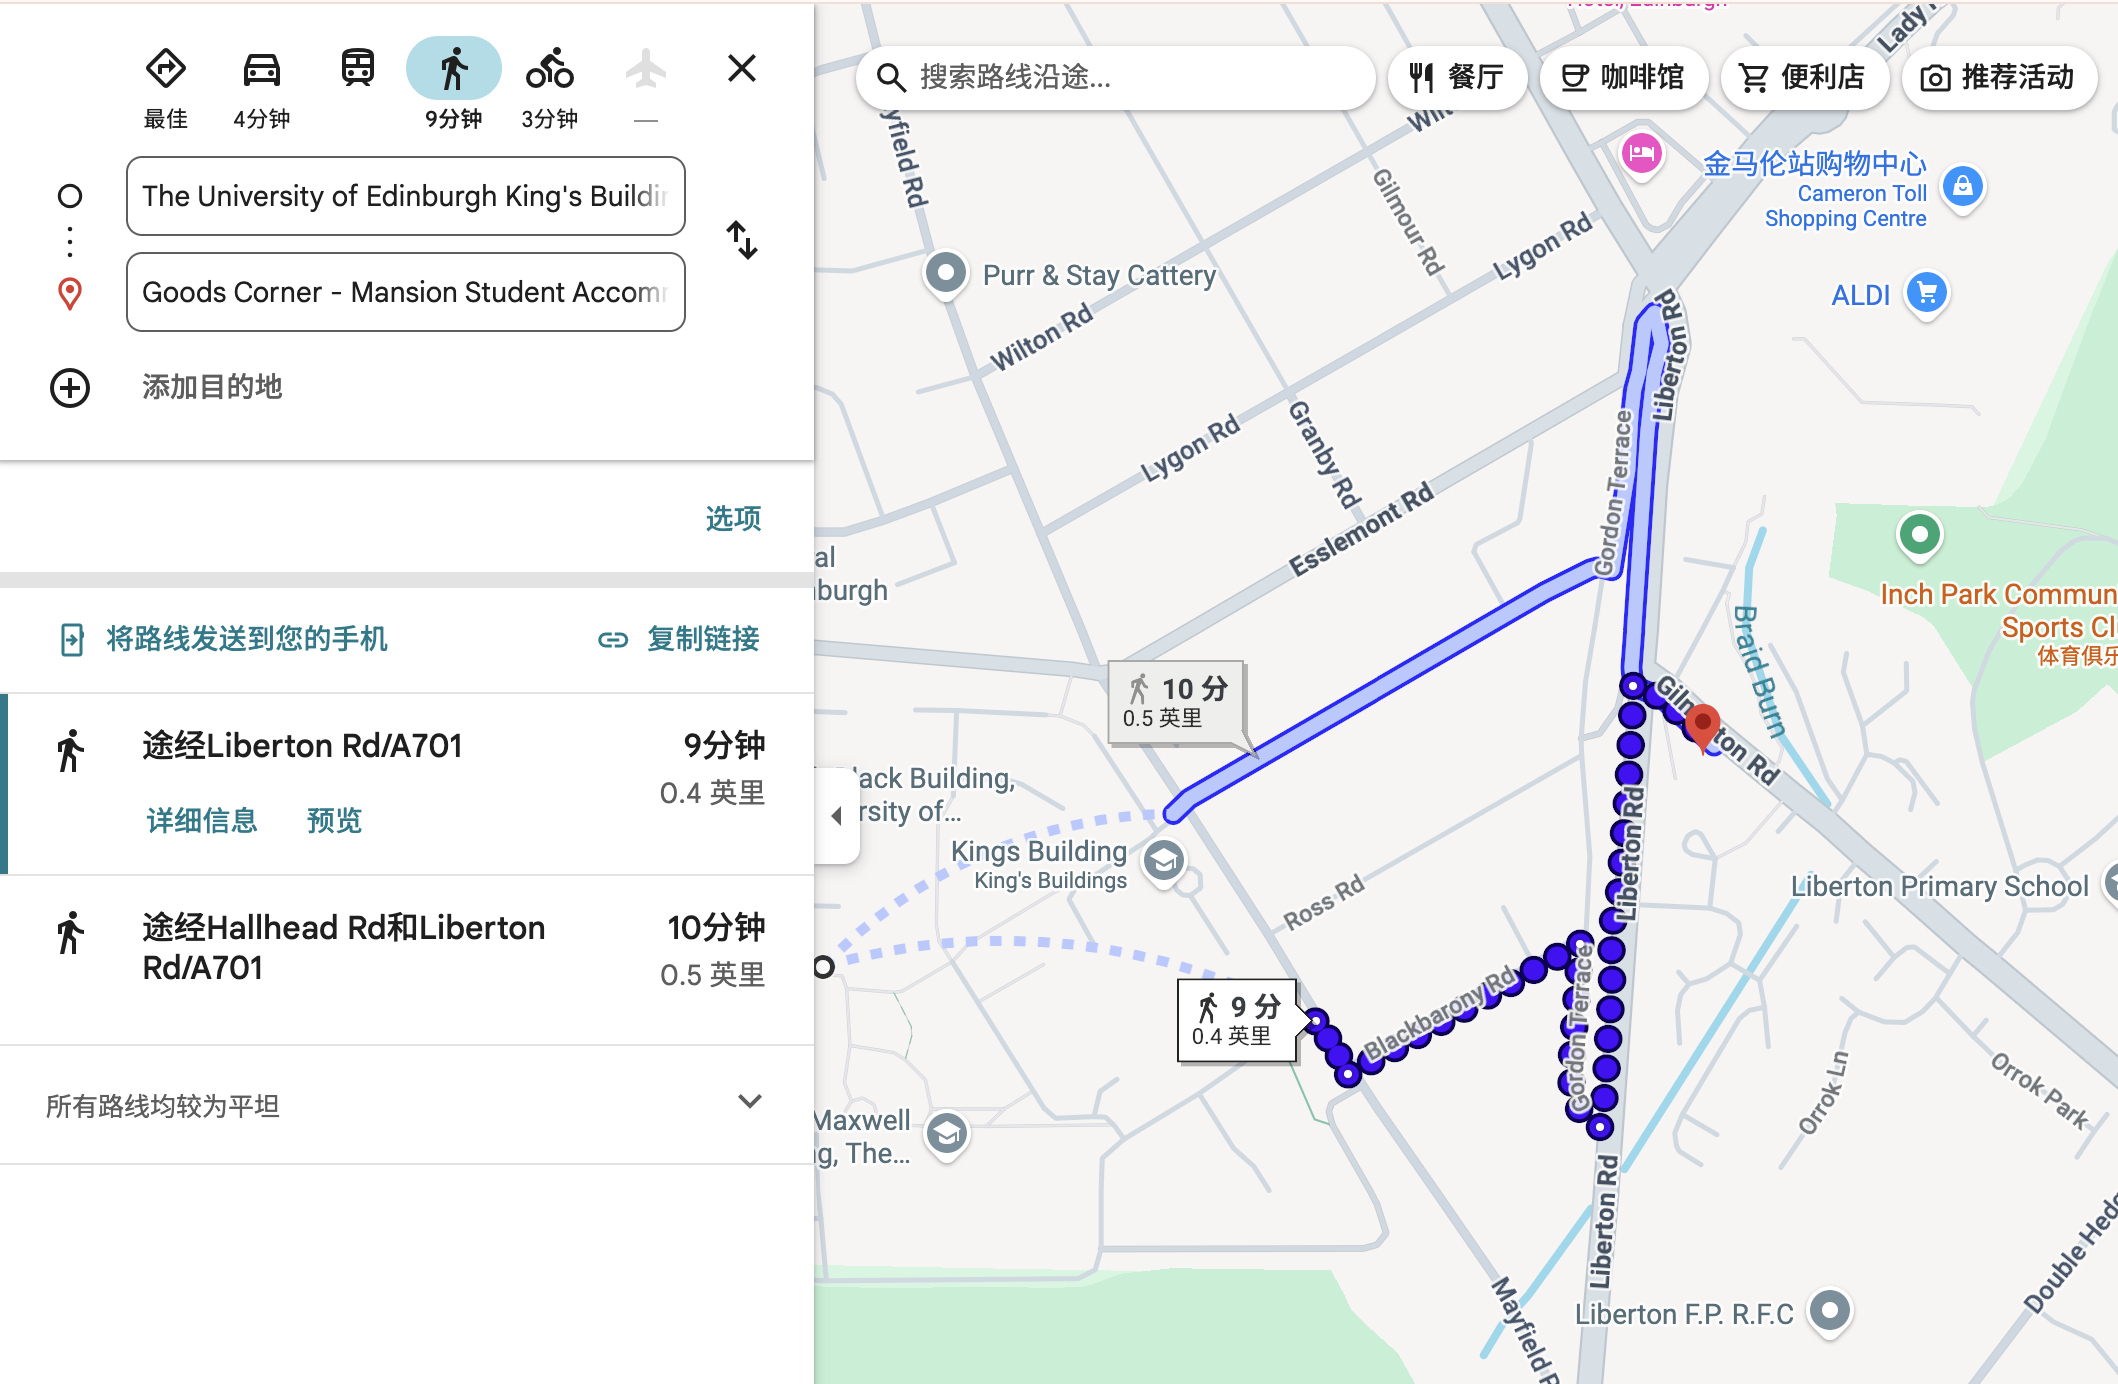Select driving travel mode car icon

point(261,70)
